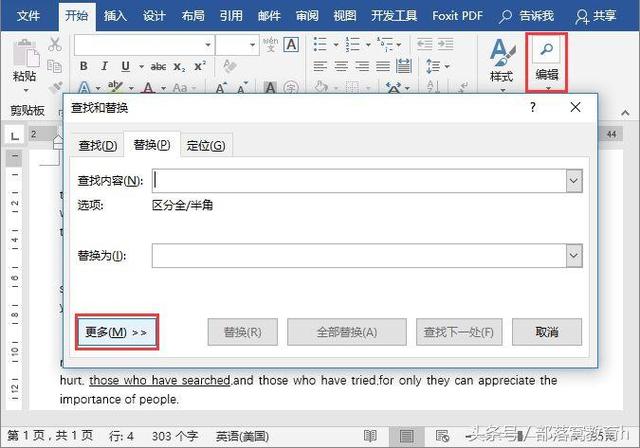Switch to the 插入 ribbon tab
The height and width of the screenshot is (448, 640).
point(116,16)
